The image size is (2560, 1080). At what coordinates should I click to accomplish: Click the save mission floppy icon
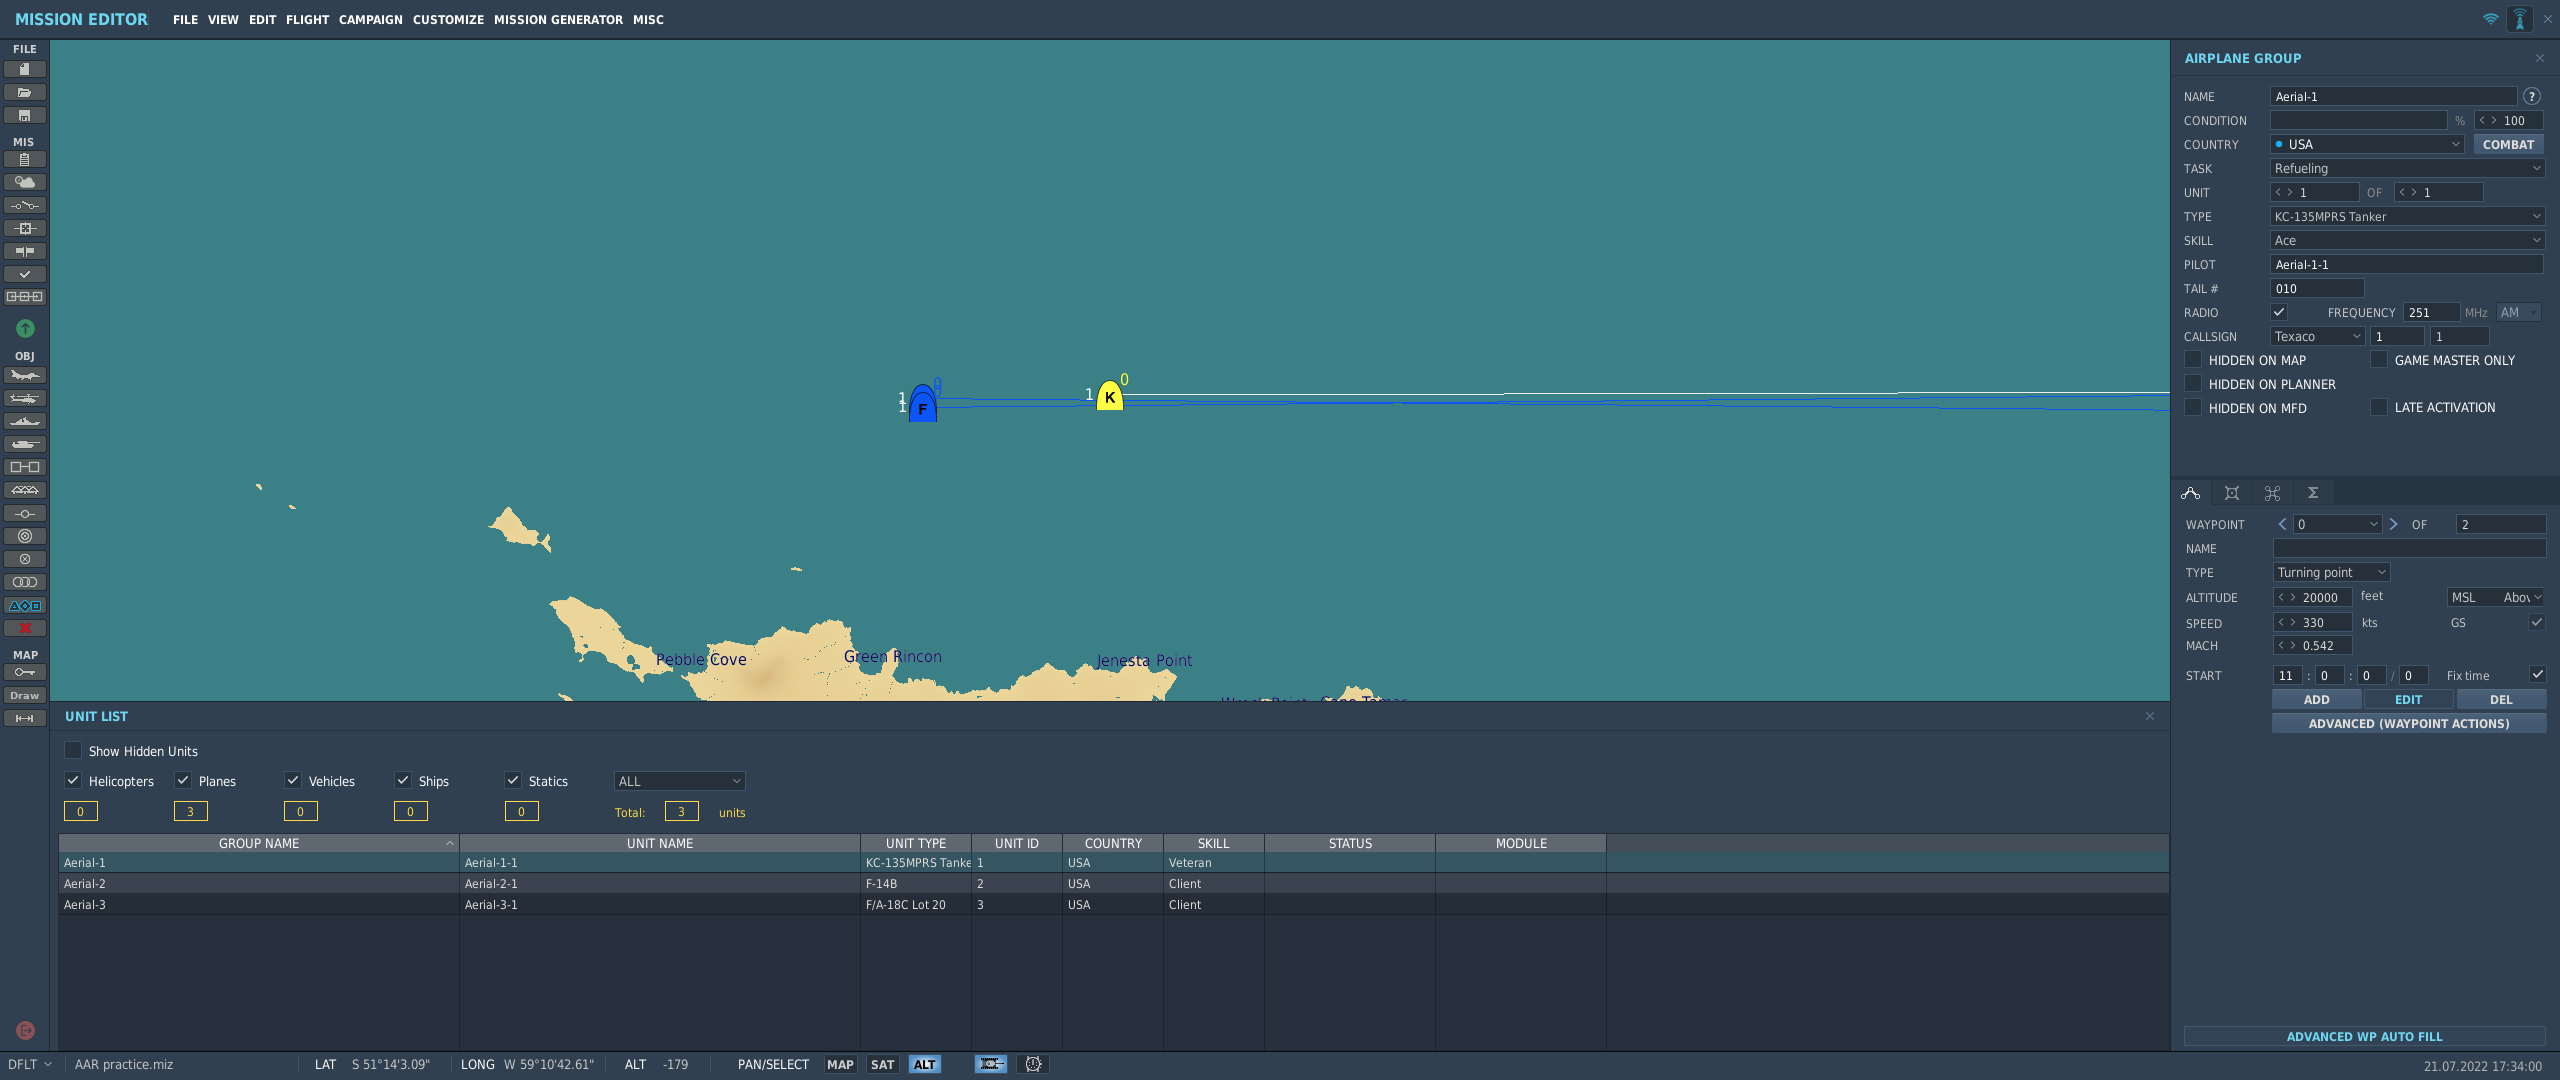[25, 116]
